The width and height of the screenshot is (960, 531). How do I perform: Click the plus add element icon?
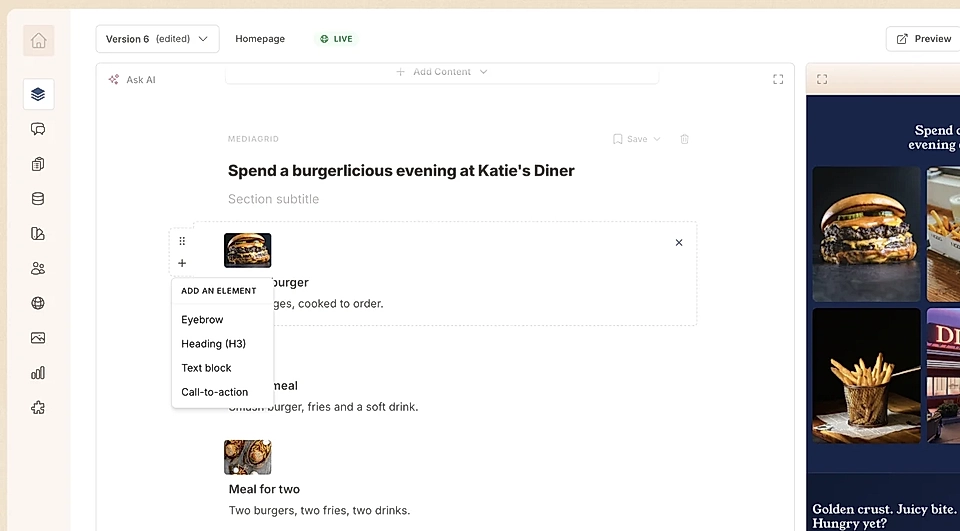point(182,263)
